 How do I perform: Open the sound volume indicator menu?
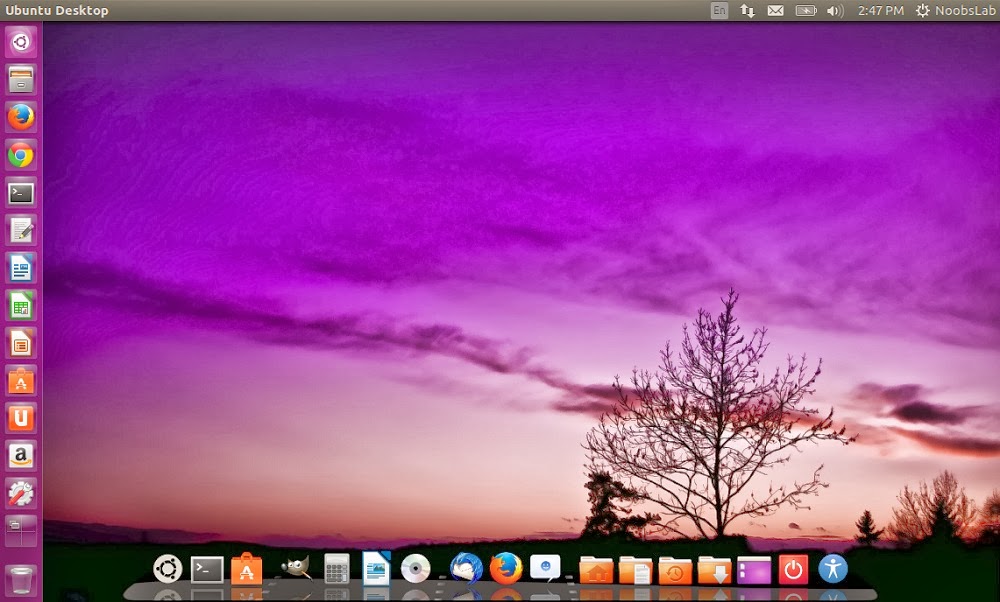click(835, 11)
